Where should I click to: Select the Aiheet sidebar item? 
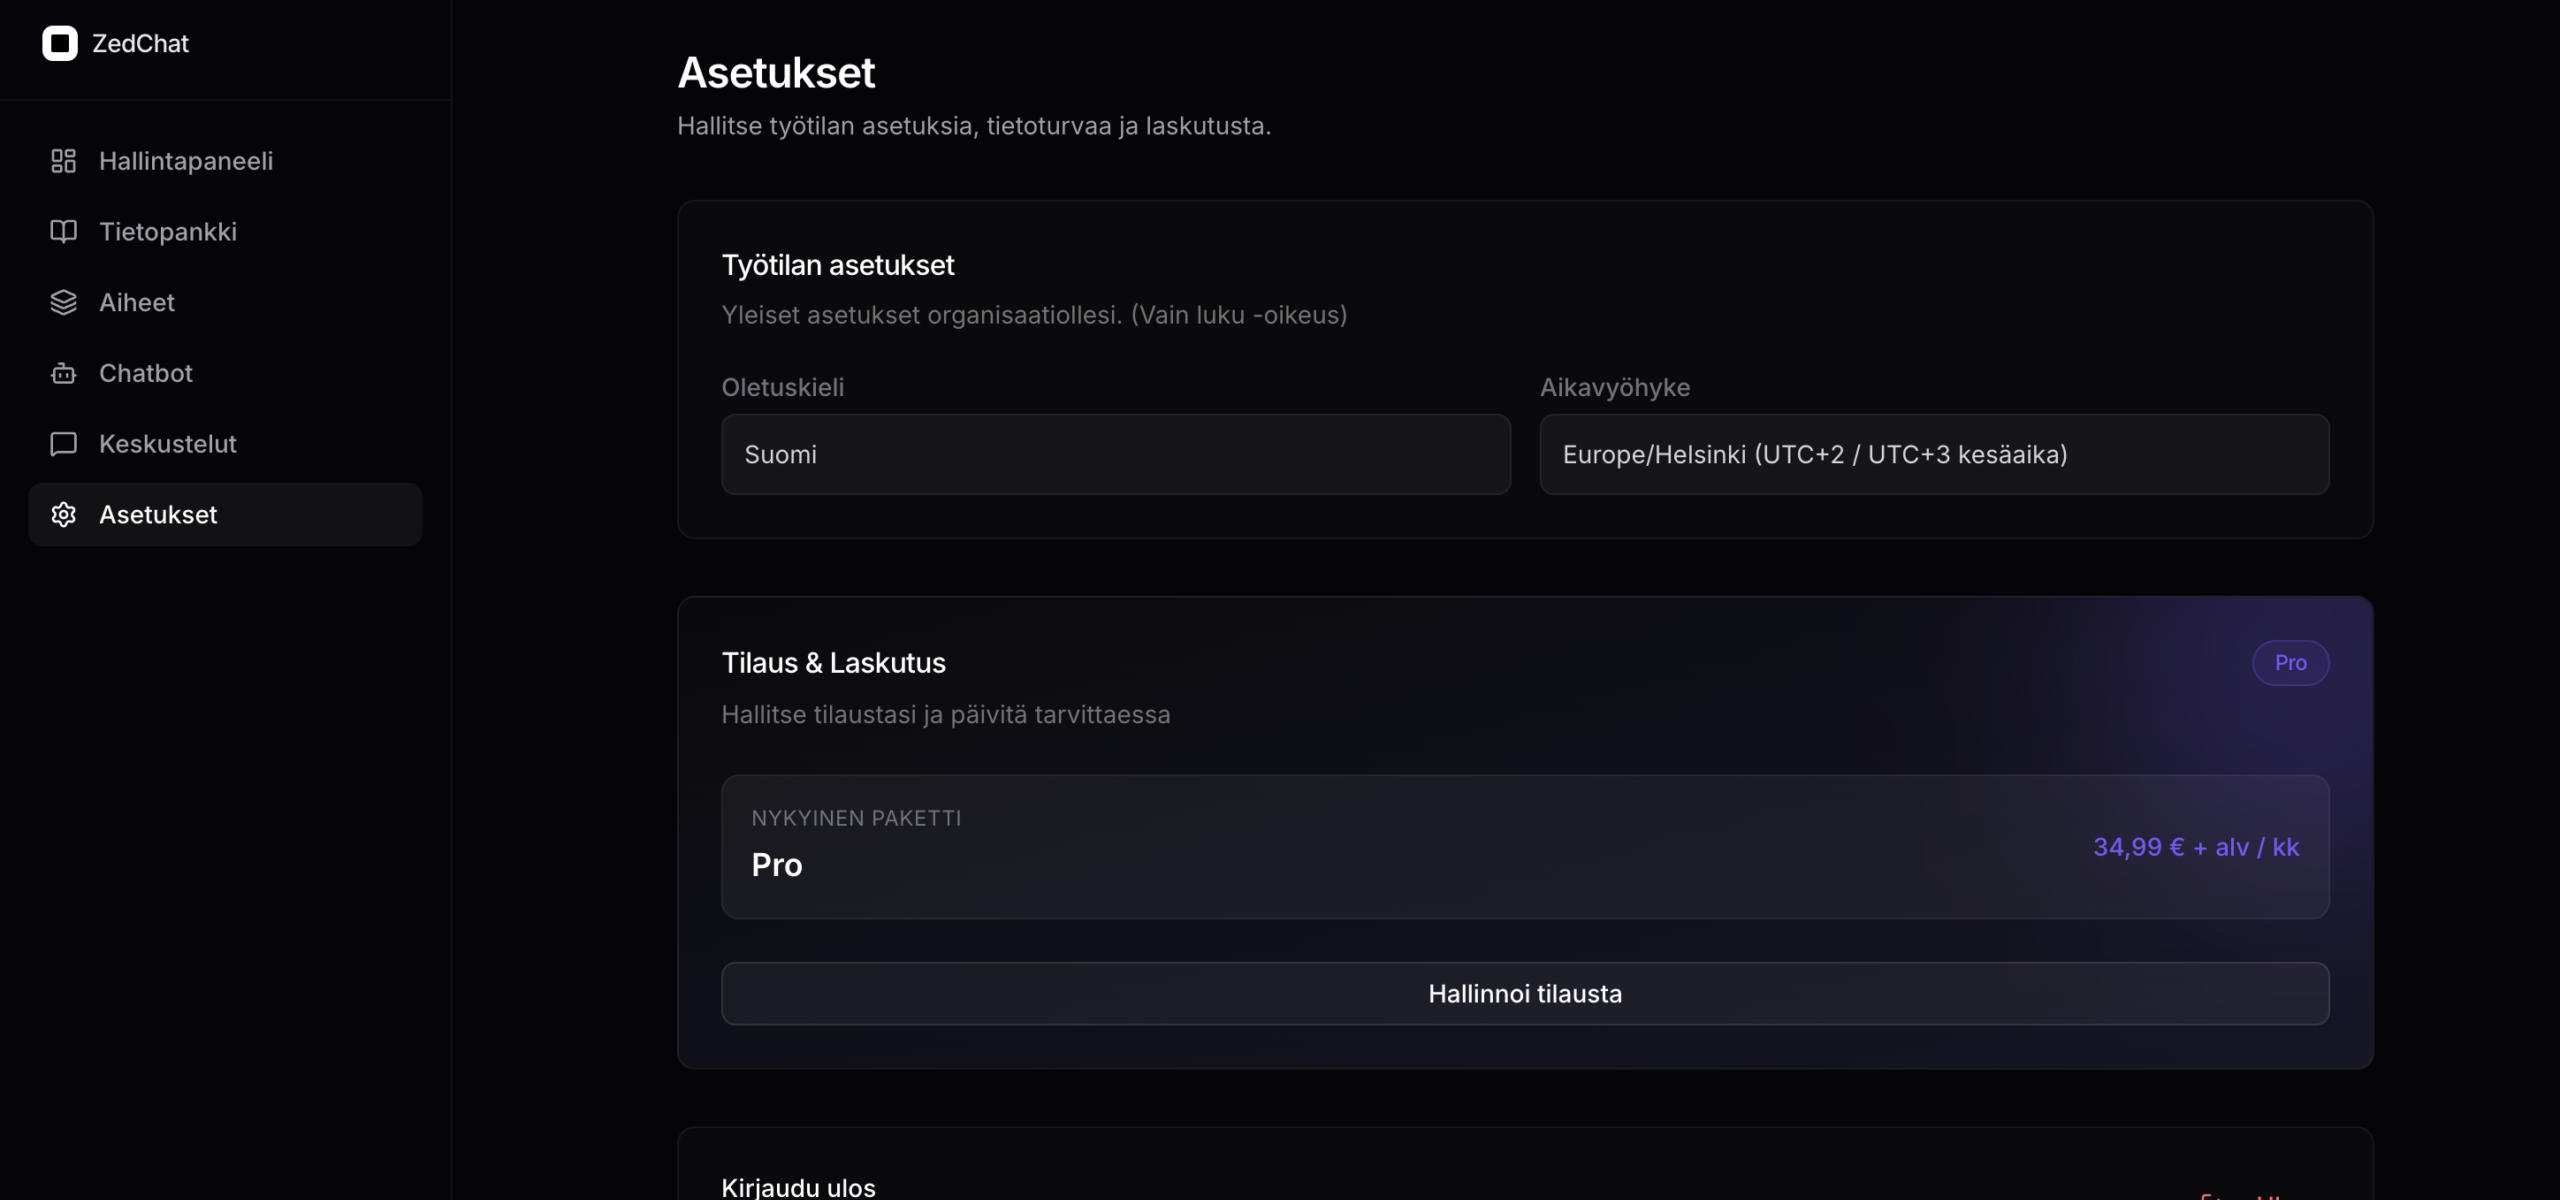[x=137, y=302]
